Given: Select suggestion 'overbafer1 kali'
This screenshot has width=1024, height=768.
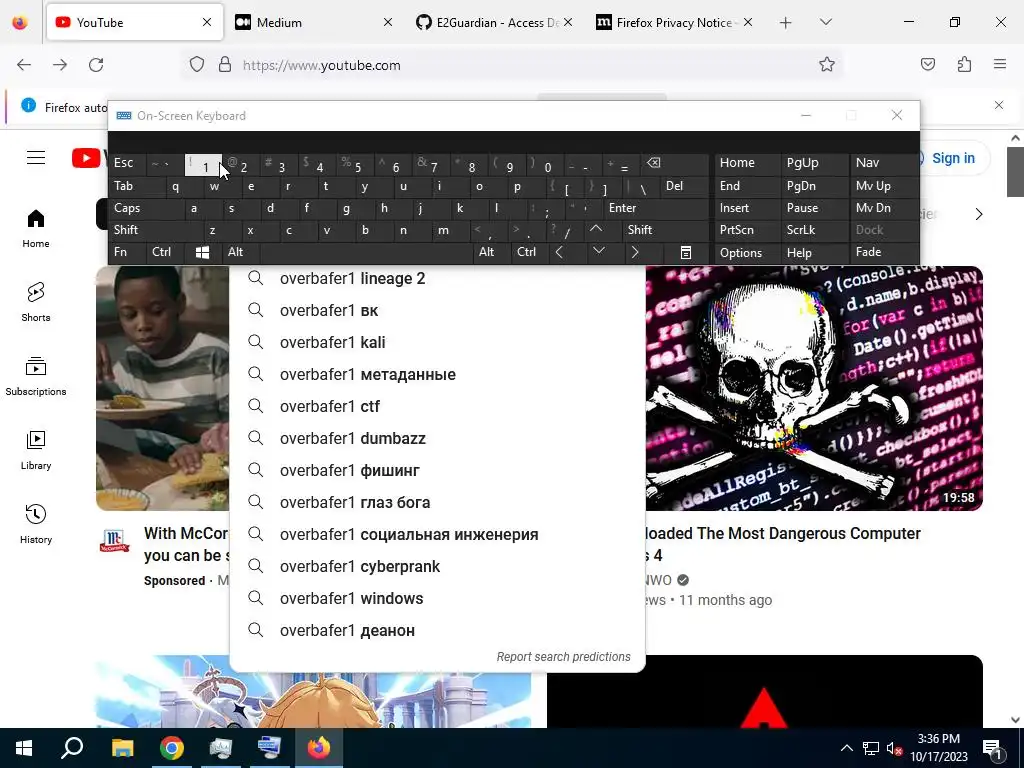Looking at the screenshot, I should 437,343.
